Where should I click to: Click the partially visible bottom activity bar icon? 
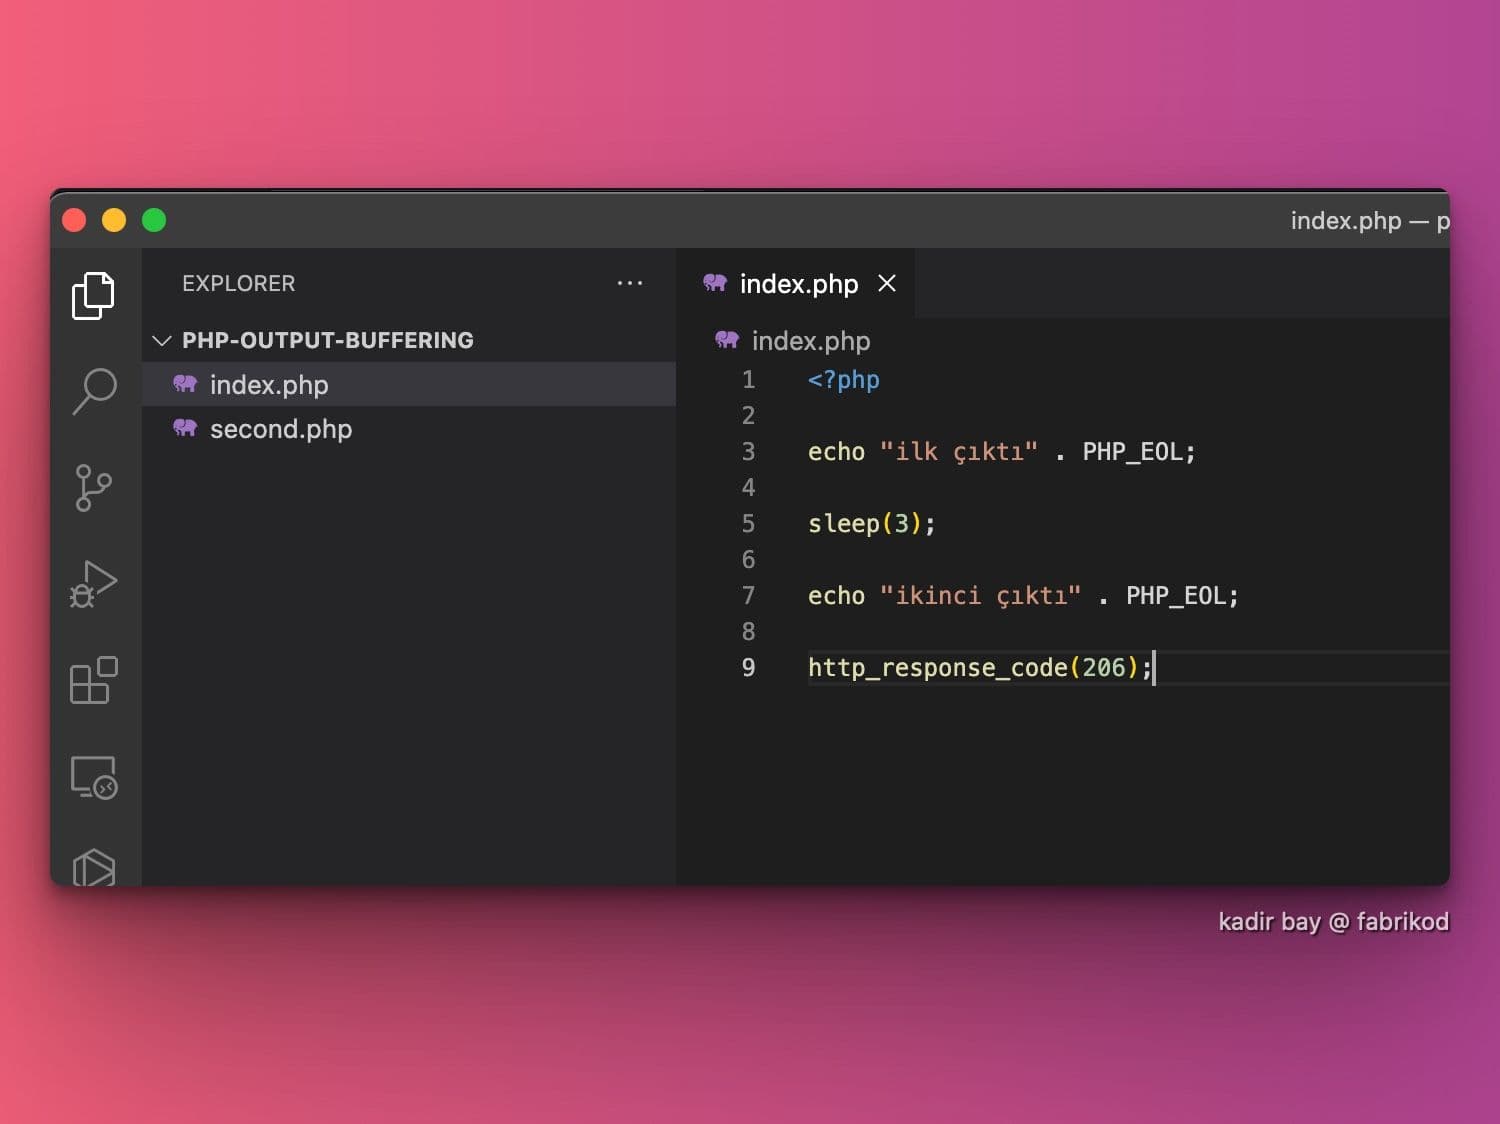point(93,867)
